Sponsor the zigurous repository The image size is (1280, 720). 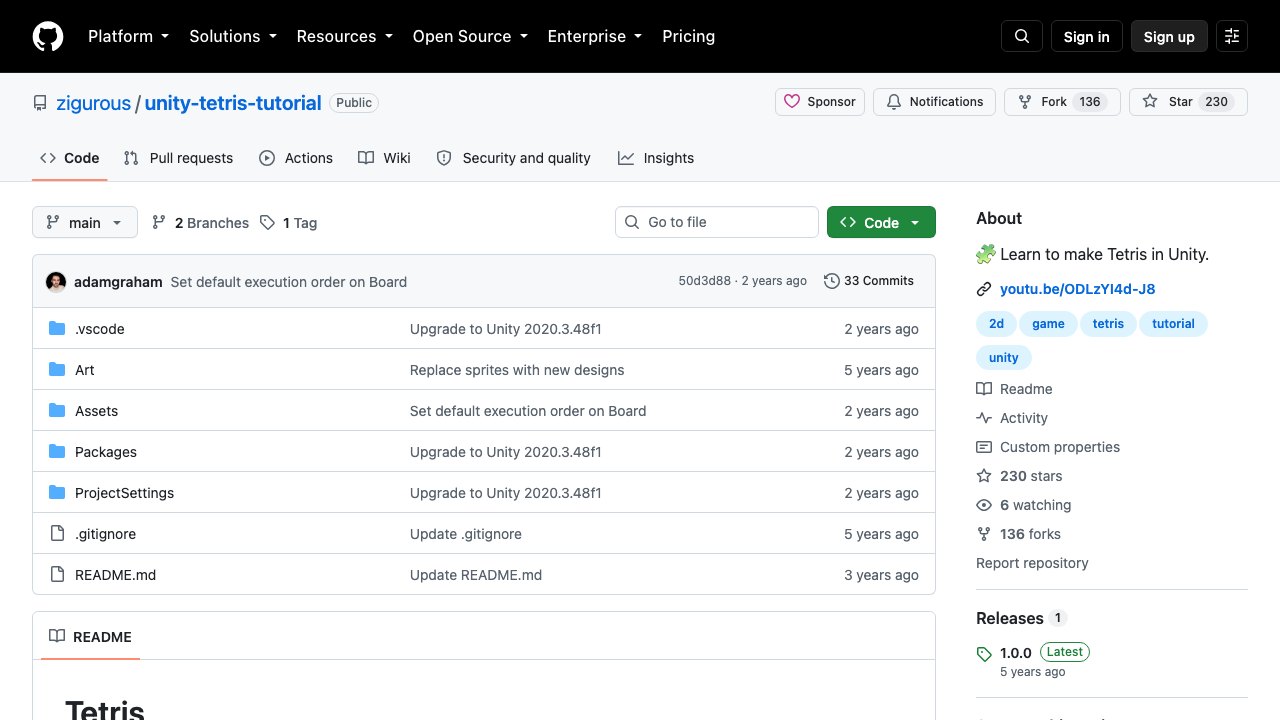[820, 102]
